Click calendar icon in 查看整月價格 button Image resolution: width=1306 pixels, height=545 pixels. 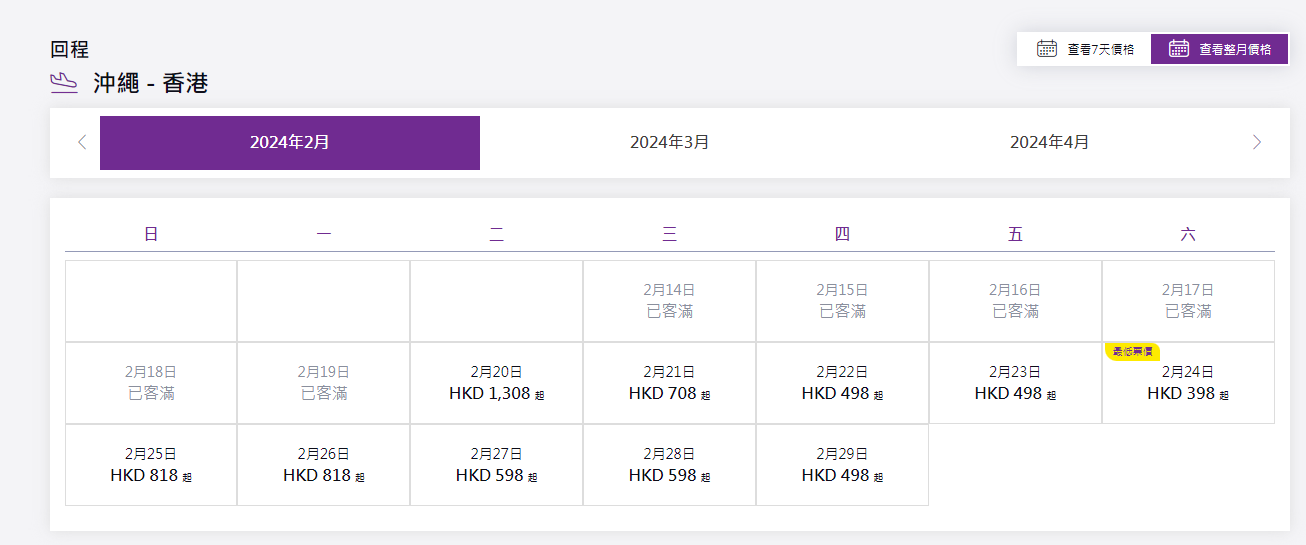[x=1179, y=49]
